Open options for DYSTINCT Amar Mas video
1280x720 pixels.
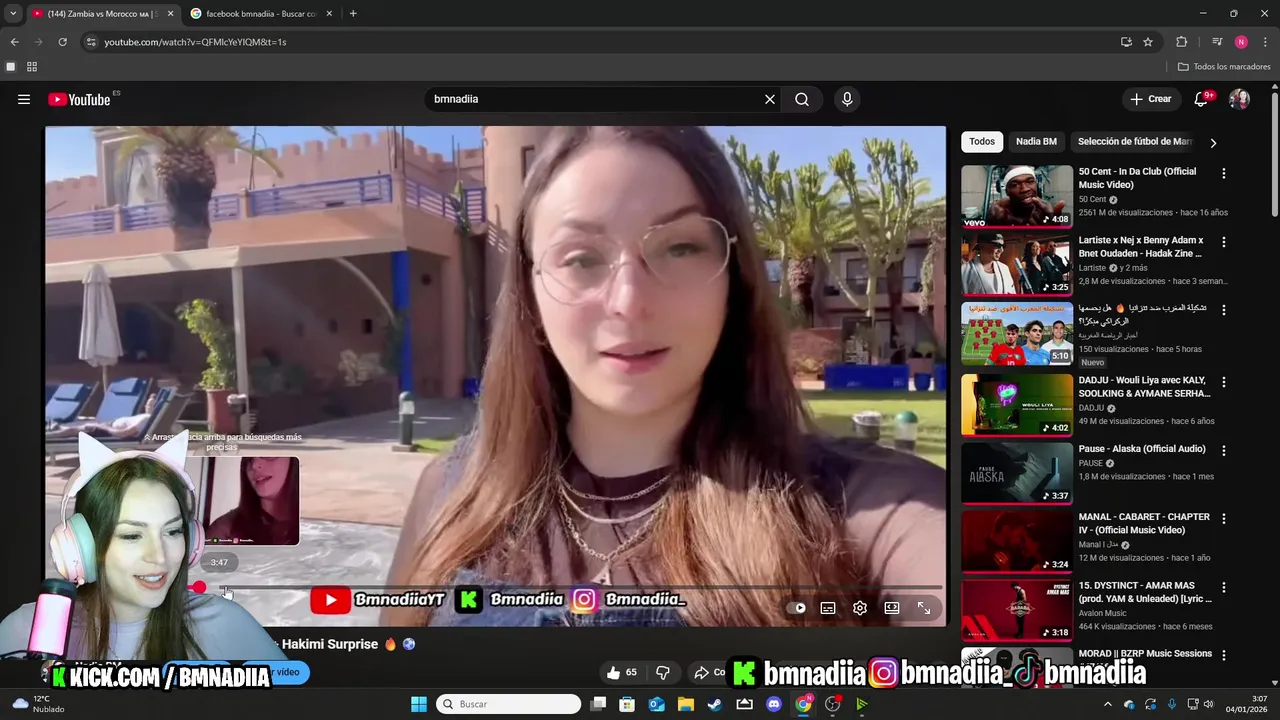(x=1223, y=587)
